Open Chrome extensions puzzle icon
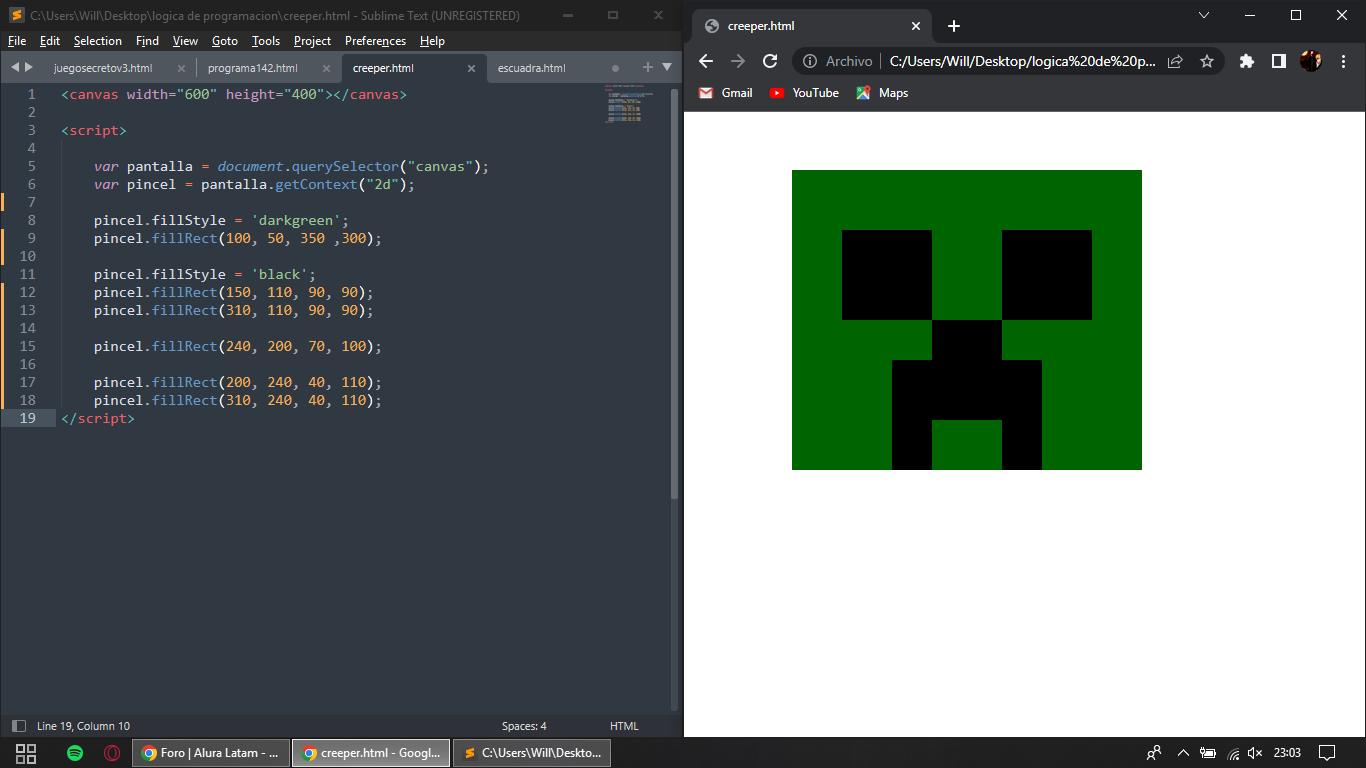The height and width of the screenshot is (768, 1366). tap(1246, 61)
